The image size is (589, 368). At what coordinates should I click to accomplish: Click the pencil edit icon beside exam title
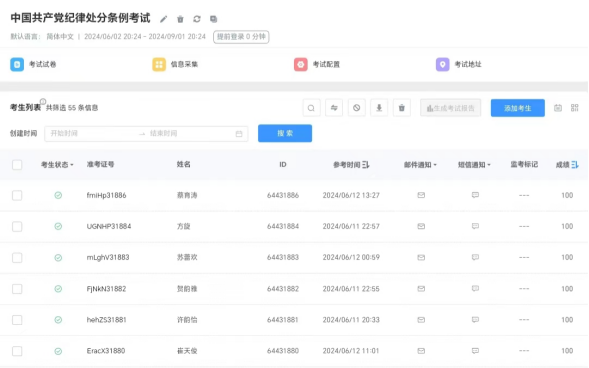point(163,19)
